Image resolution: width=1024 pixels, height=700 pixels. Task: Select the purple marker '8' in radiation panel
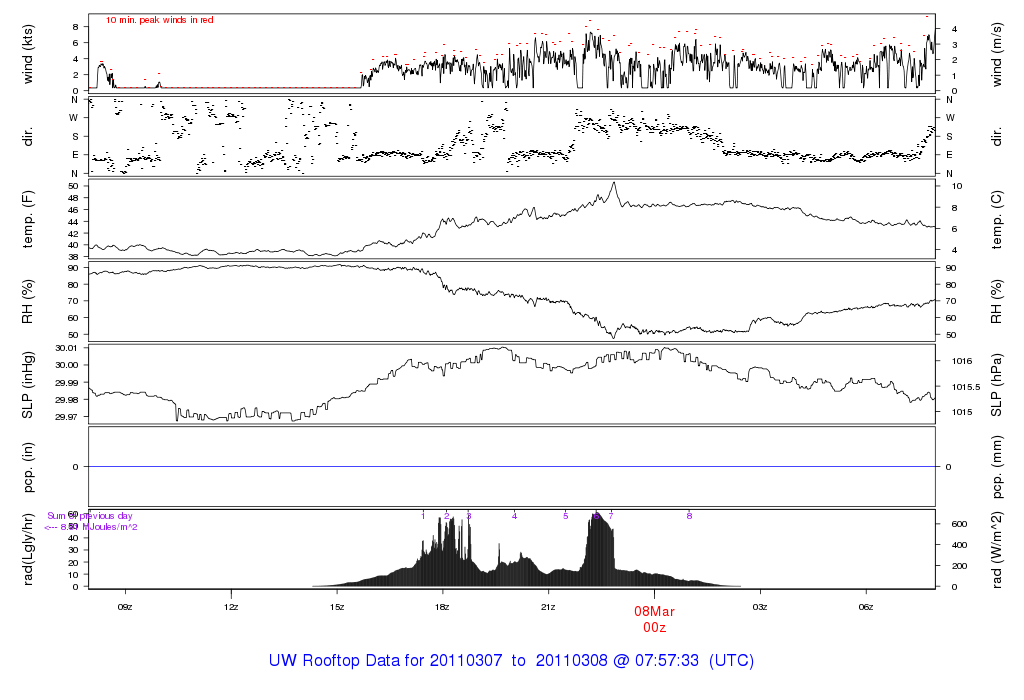coord(689,516)
